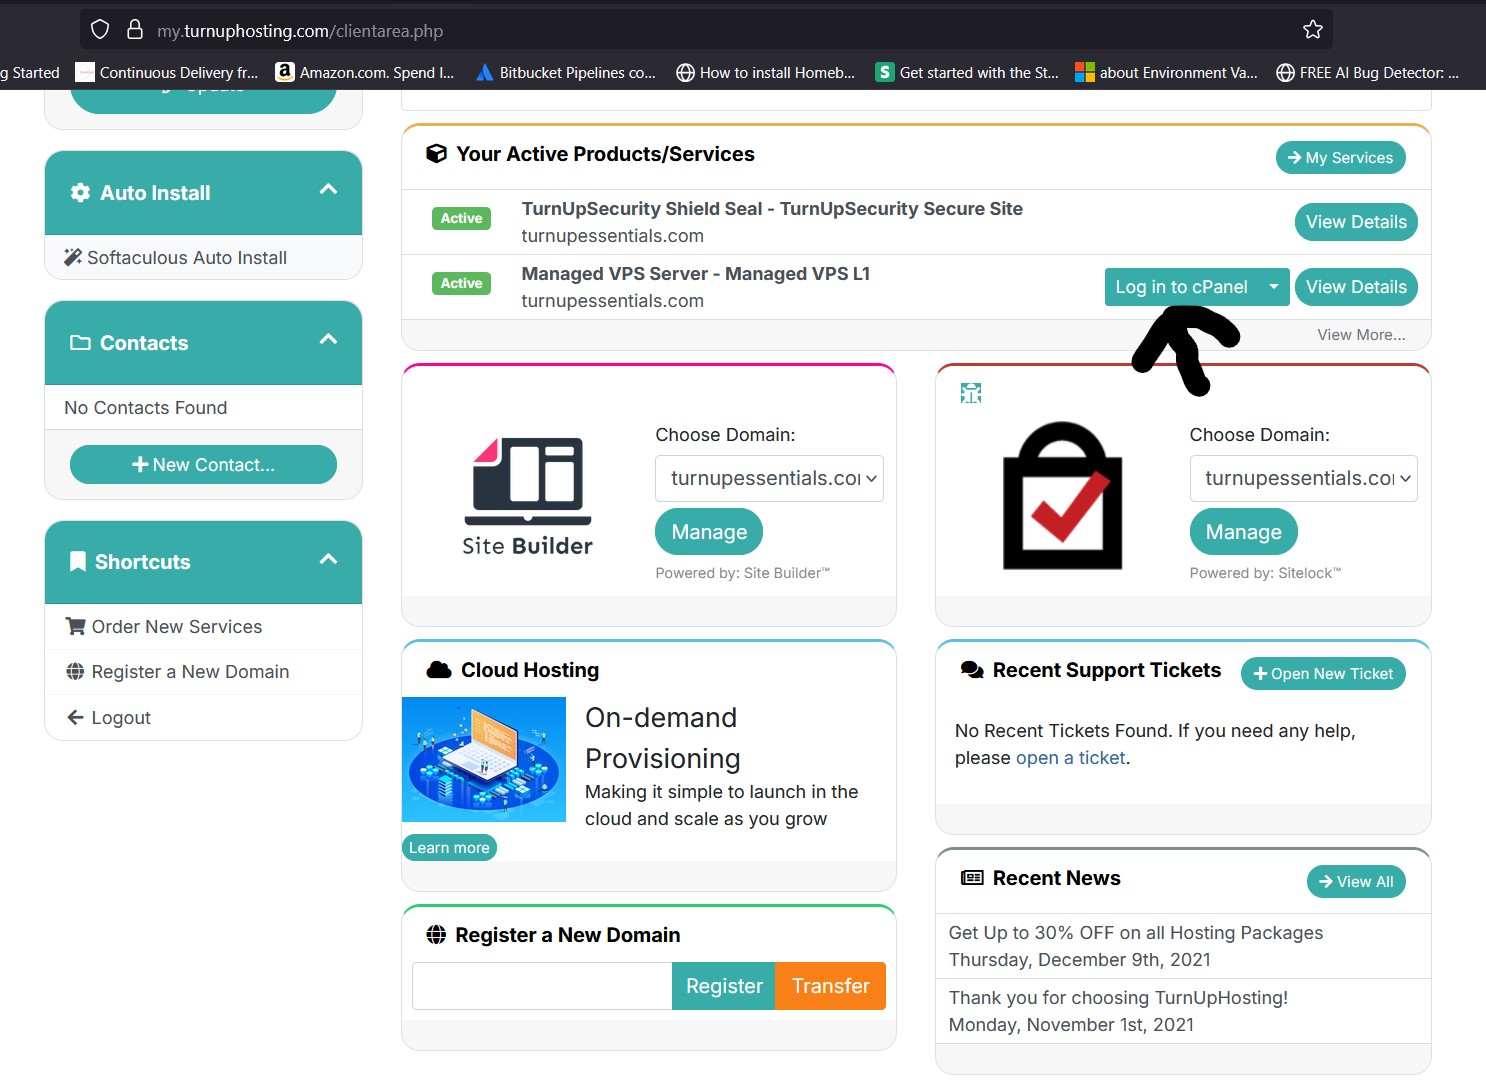Collapse the Shortcuts panel chevron
The width and height of the screenshot is (1486, 1087).
(328, 559)
